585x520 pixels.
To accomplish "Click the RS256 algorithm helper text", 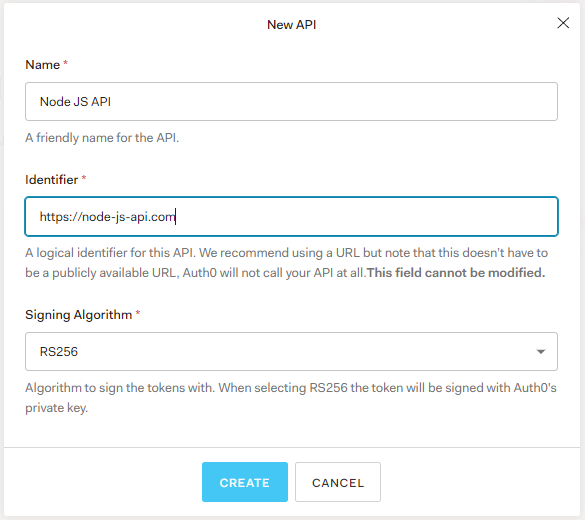I will click(291, 398).
